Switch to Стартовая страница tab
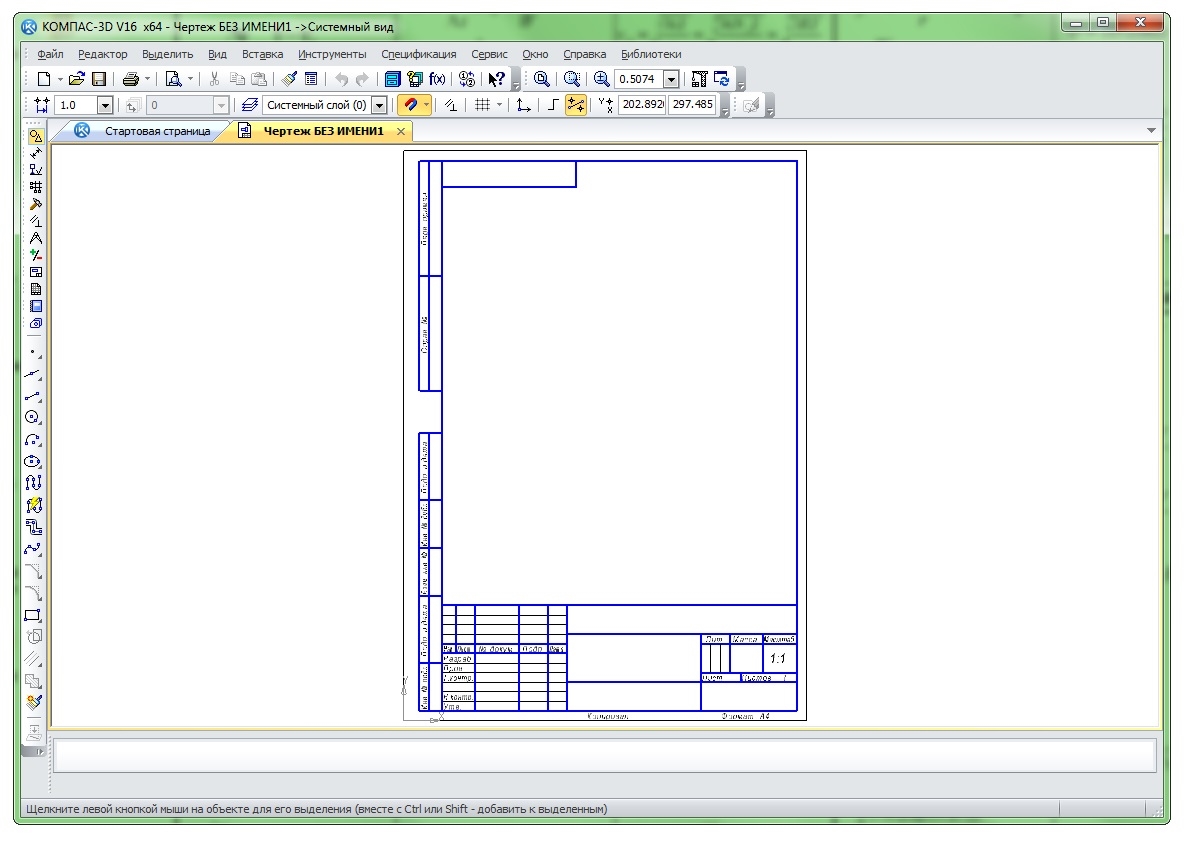The height and width of the screenshot is (844, 1188). (157, 131)
